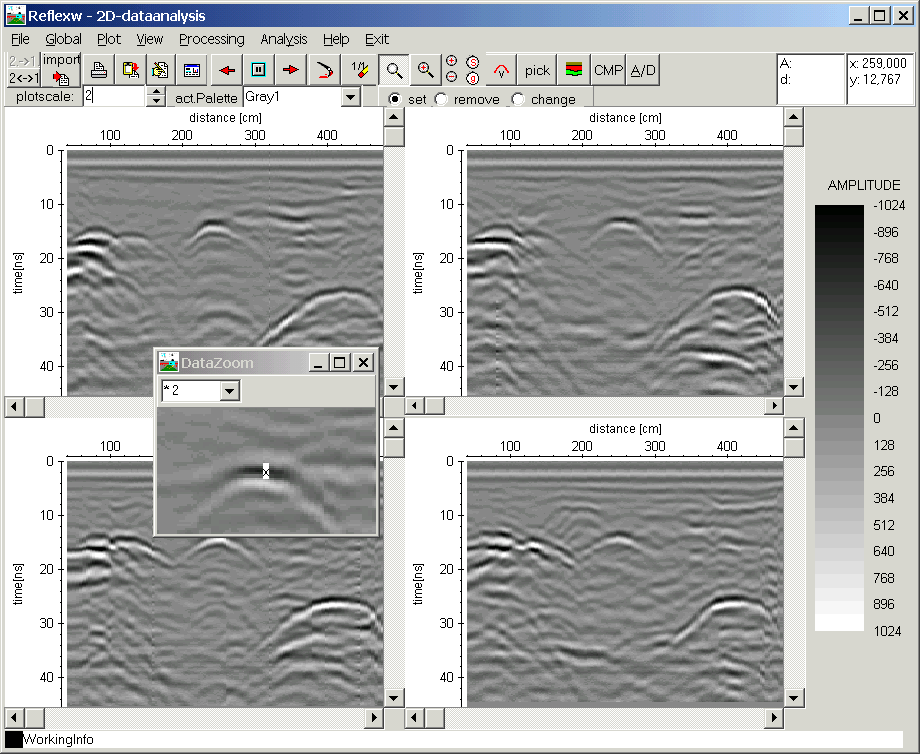920x754 pixels.
Task: Select the 'set' radio button
Action: pos(394,99)
